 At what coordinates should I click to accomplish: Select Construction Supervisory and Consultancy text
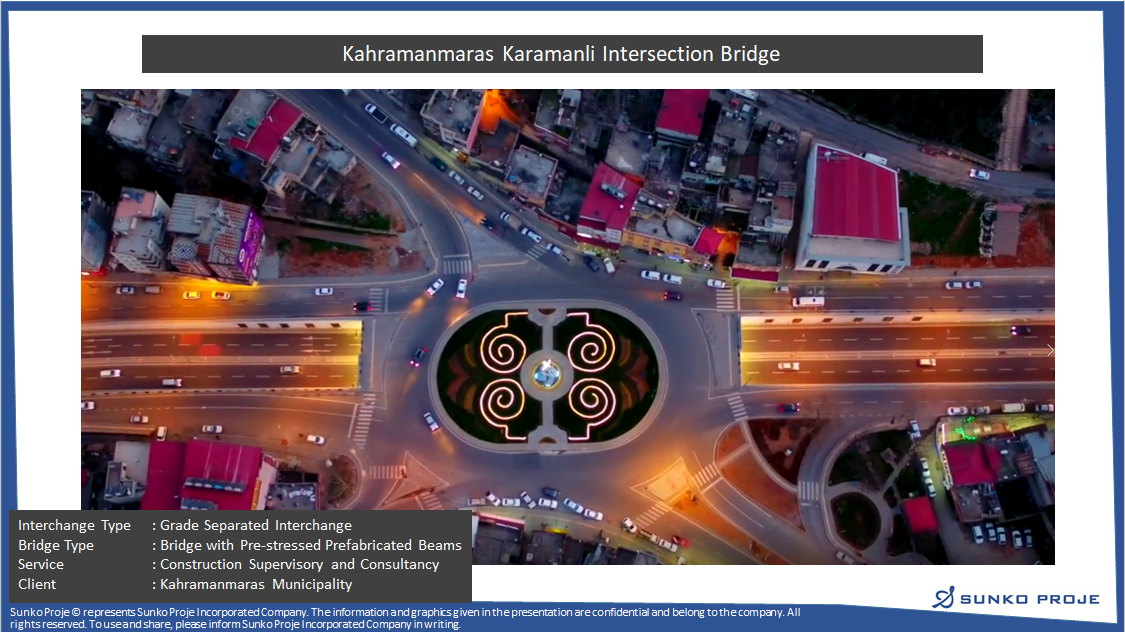point(300,564)
